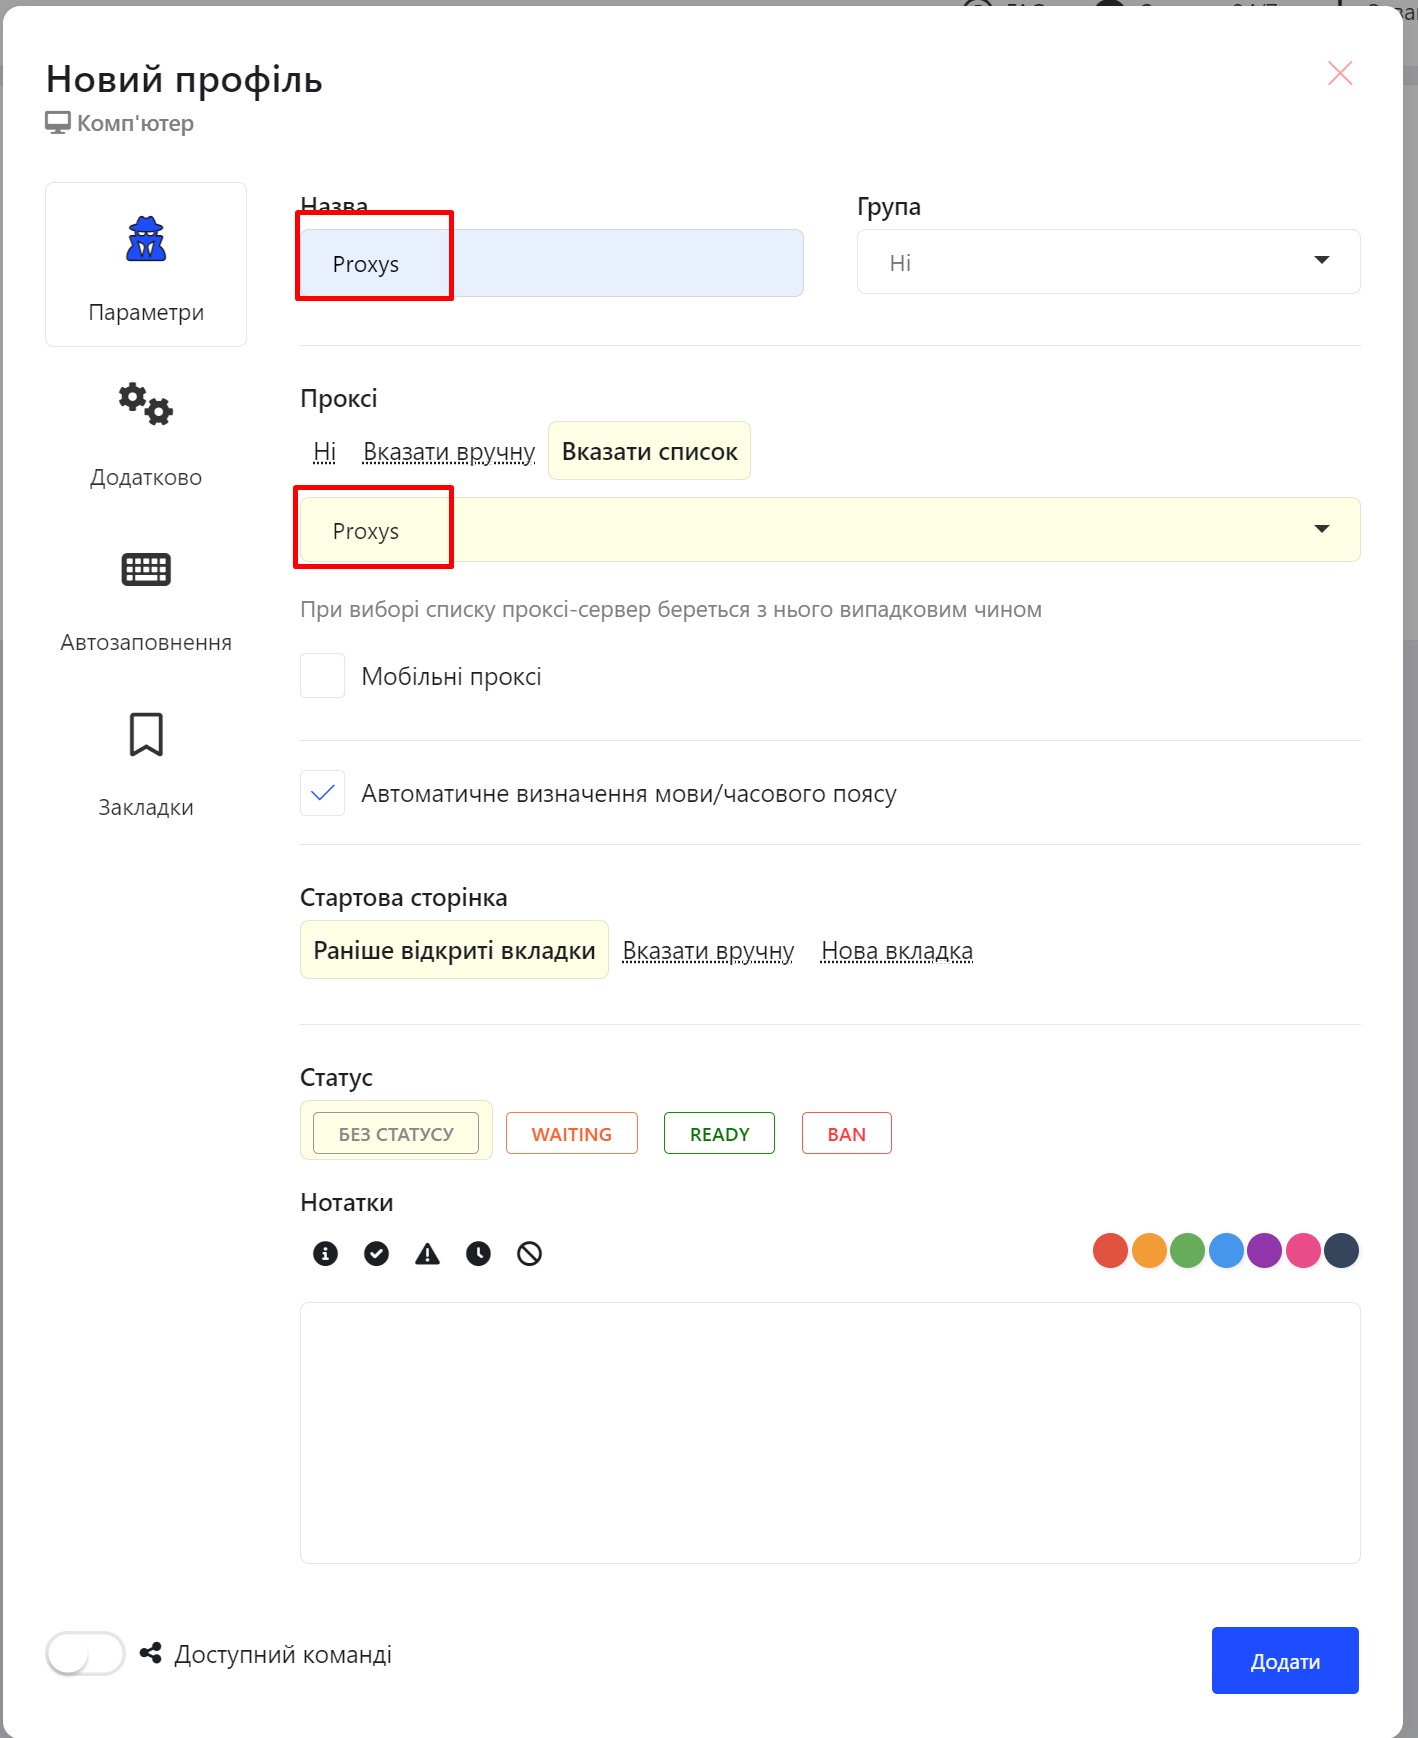Enable Мобільні проксі checkbox
This screenshot has width=1418, height=1738.
click(x=323, y=676)
